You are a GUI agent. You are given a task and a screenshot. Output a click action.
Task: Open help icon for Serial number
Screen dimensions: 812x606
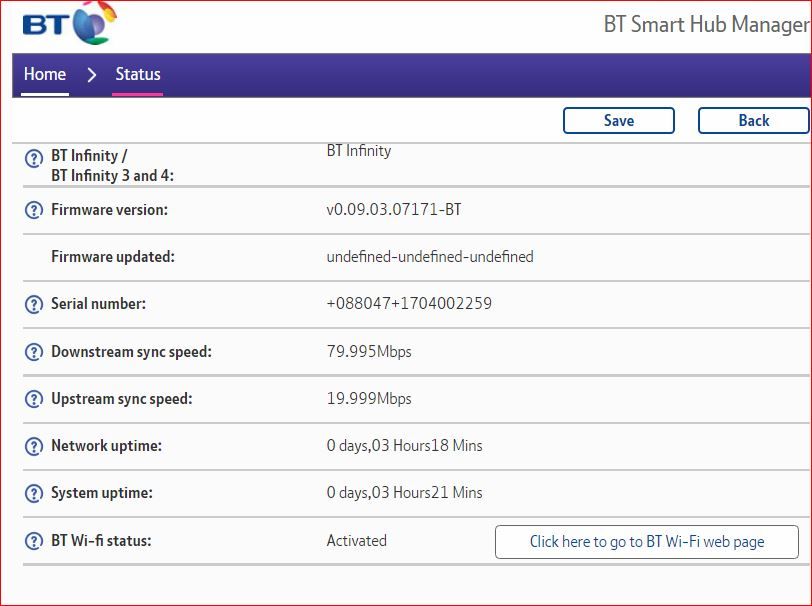[34, 305]
